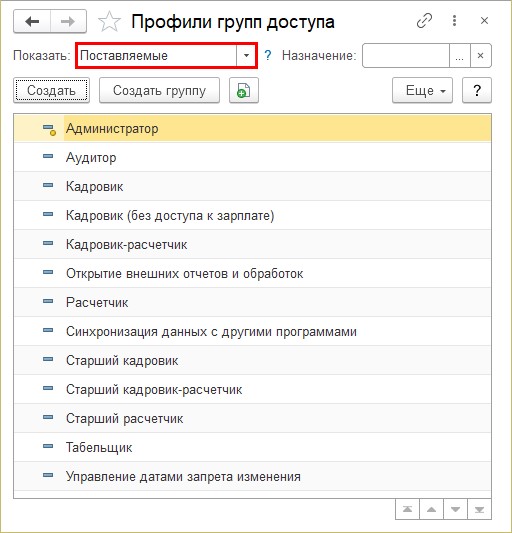Open the Еще dropdown menu

coord(422,90)
